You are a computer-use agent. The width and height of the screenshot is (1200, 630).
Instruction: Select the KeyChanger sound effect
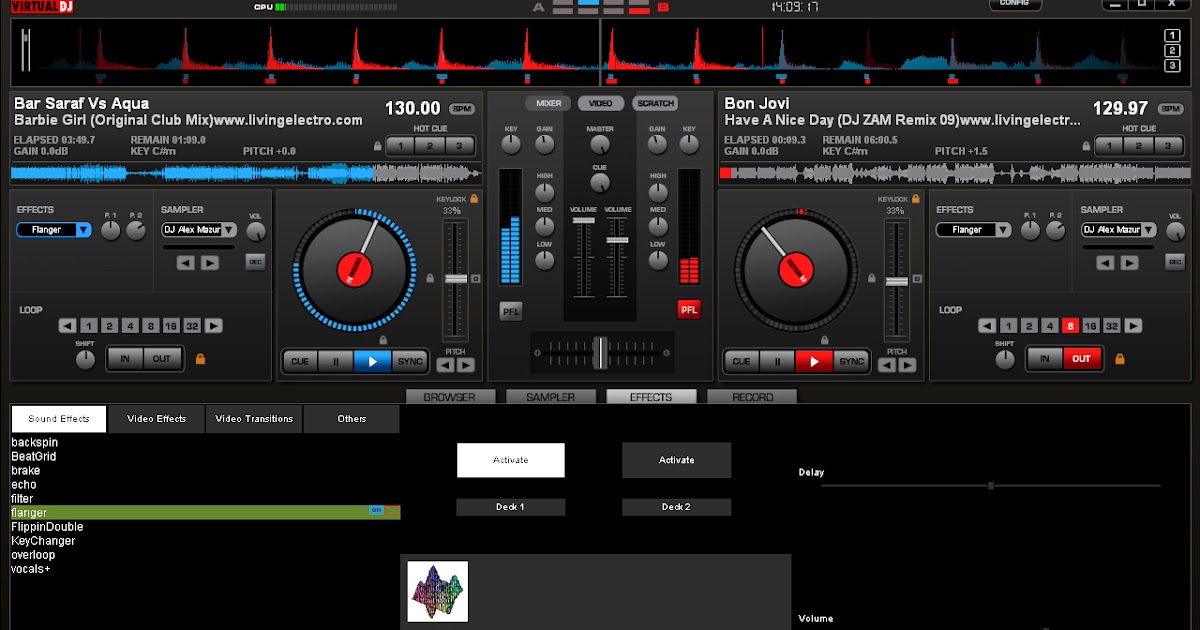point(205,541)
